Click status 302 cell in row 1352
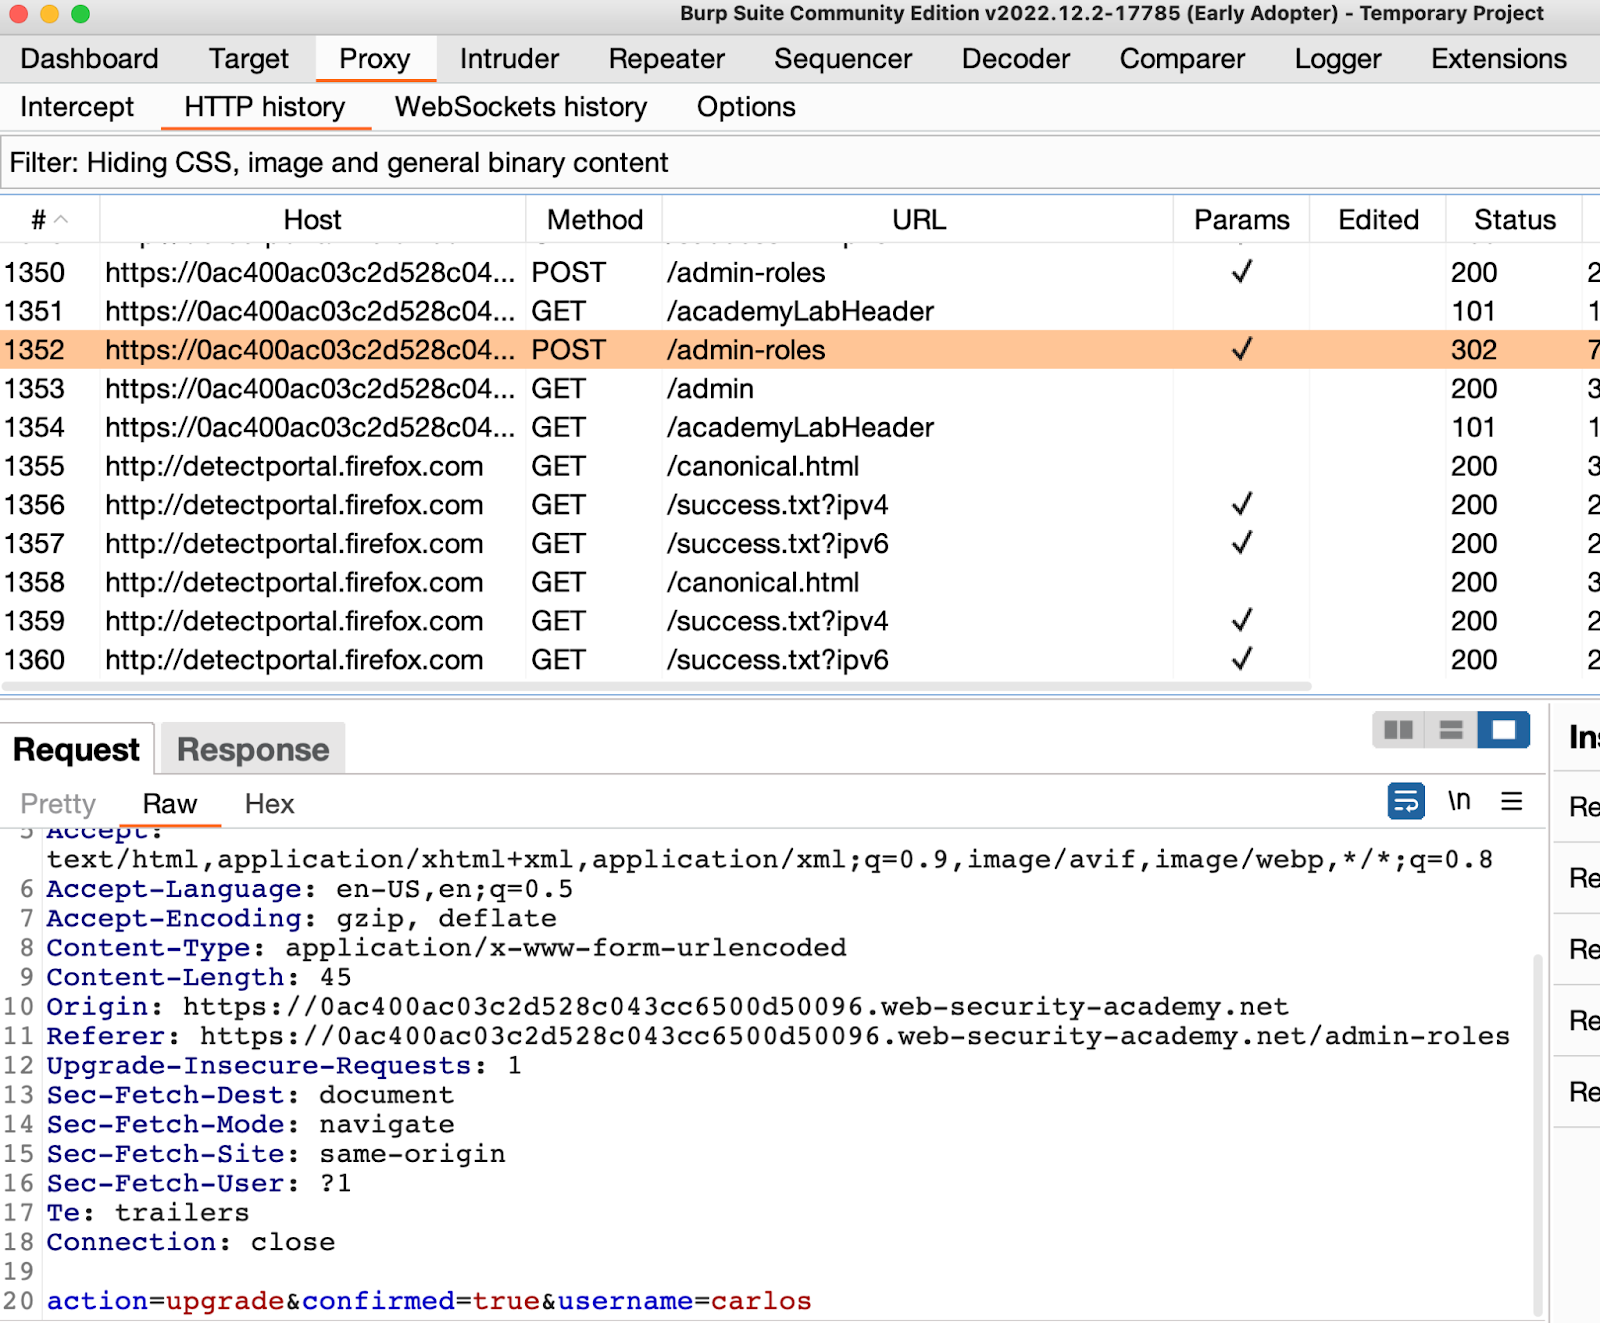This screenshot has height=1323, width=1600. [1474, 350]
